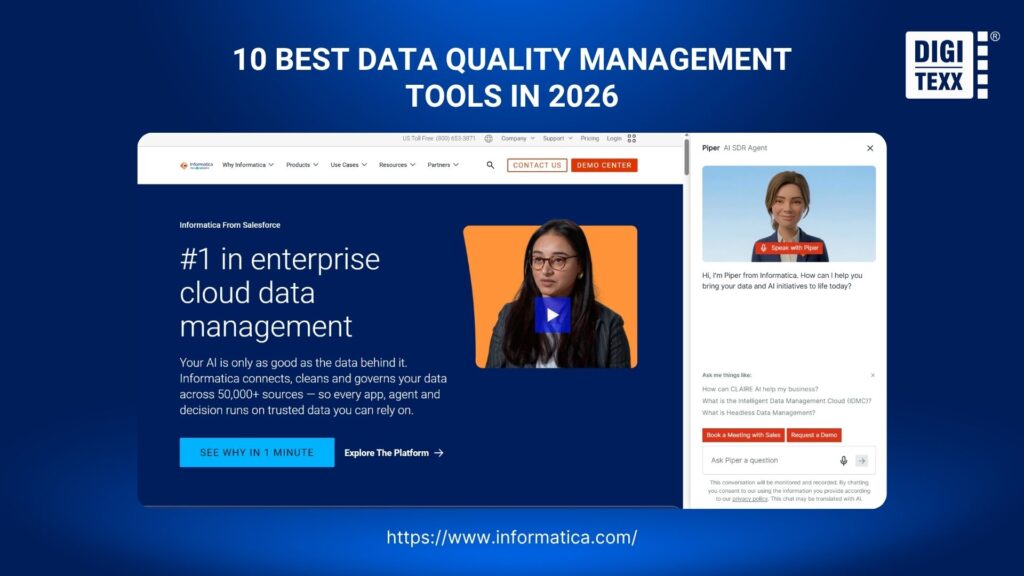Click the Piper avatar image
The width and height of the screenshot is (1024, 576).
(789, 214)
